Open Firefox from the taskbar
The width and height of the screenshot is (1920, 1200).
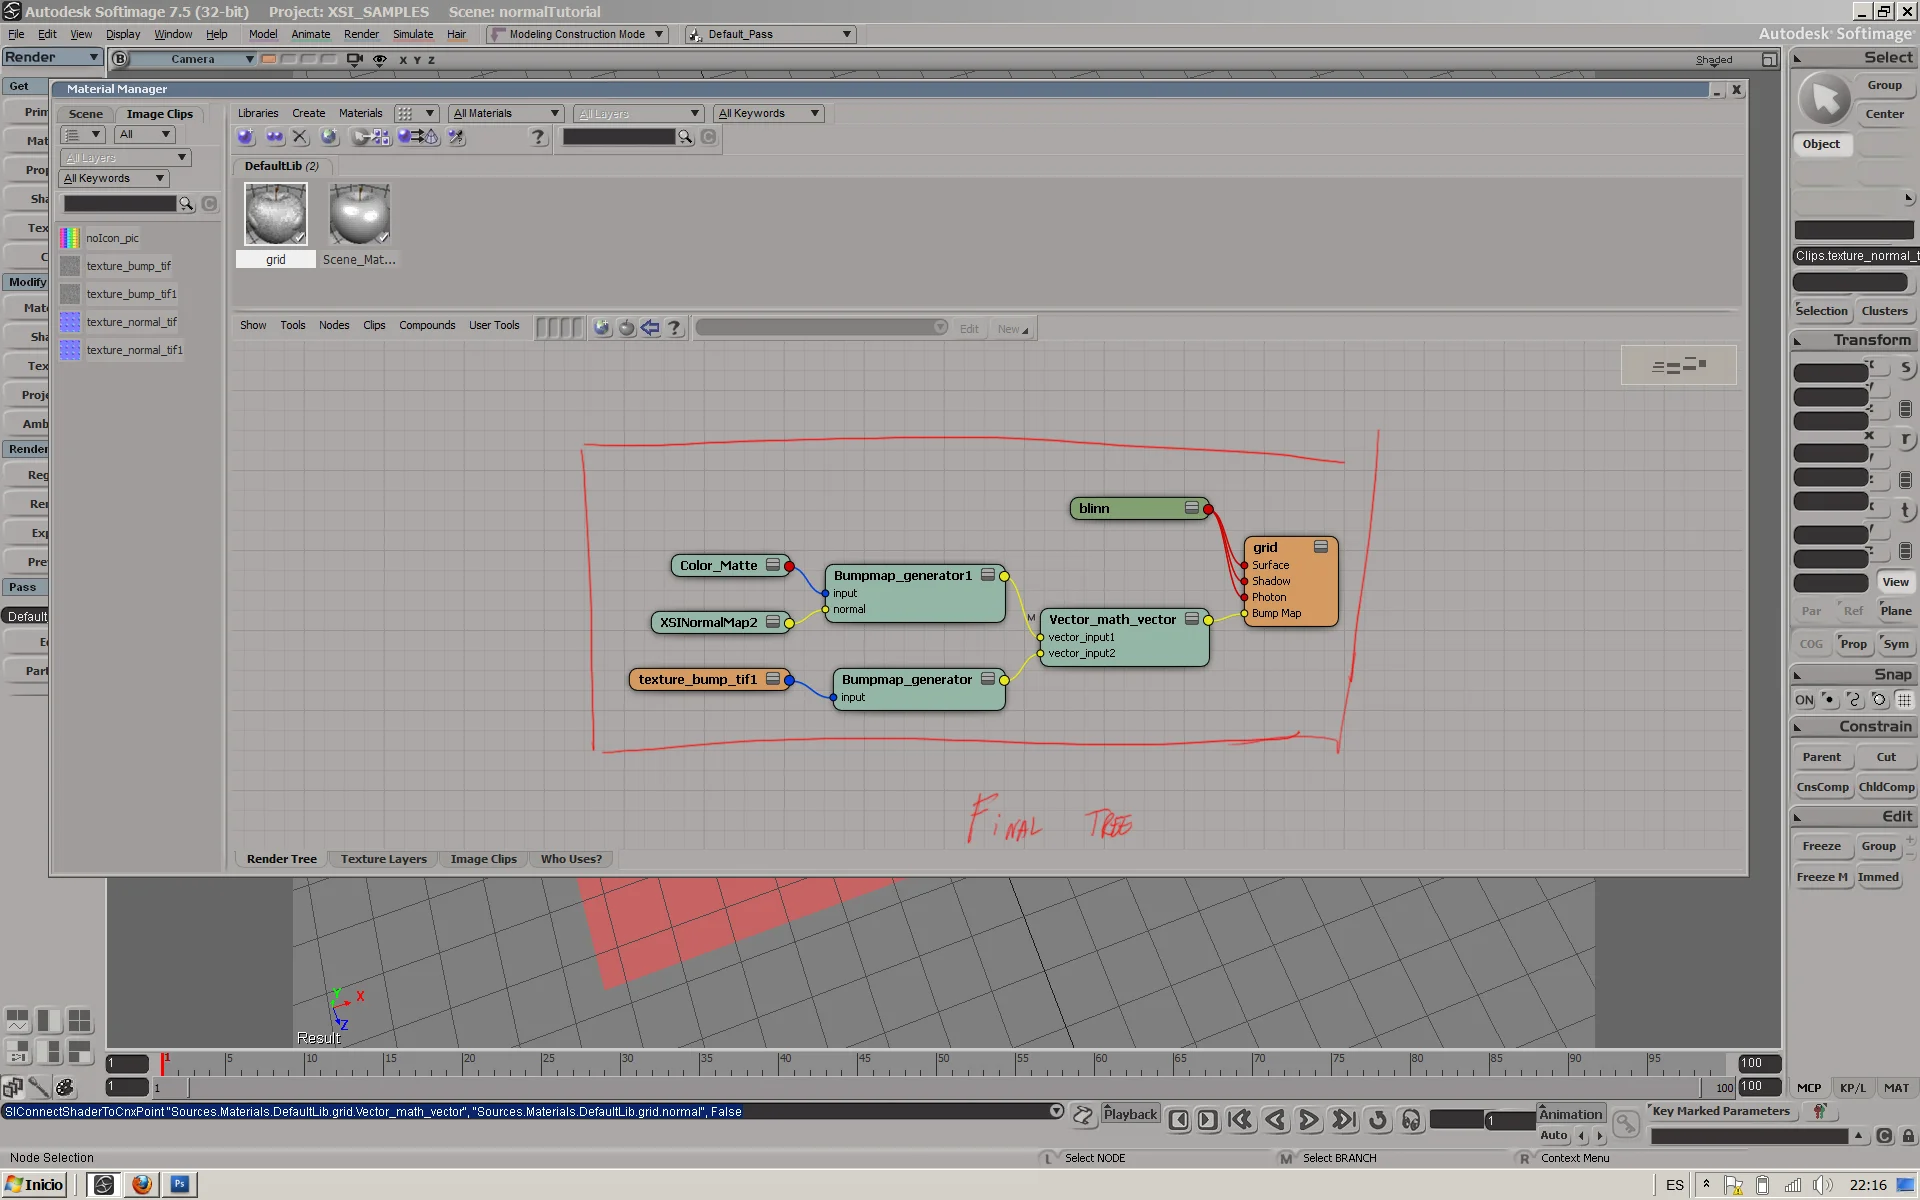point(142,1185)
